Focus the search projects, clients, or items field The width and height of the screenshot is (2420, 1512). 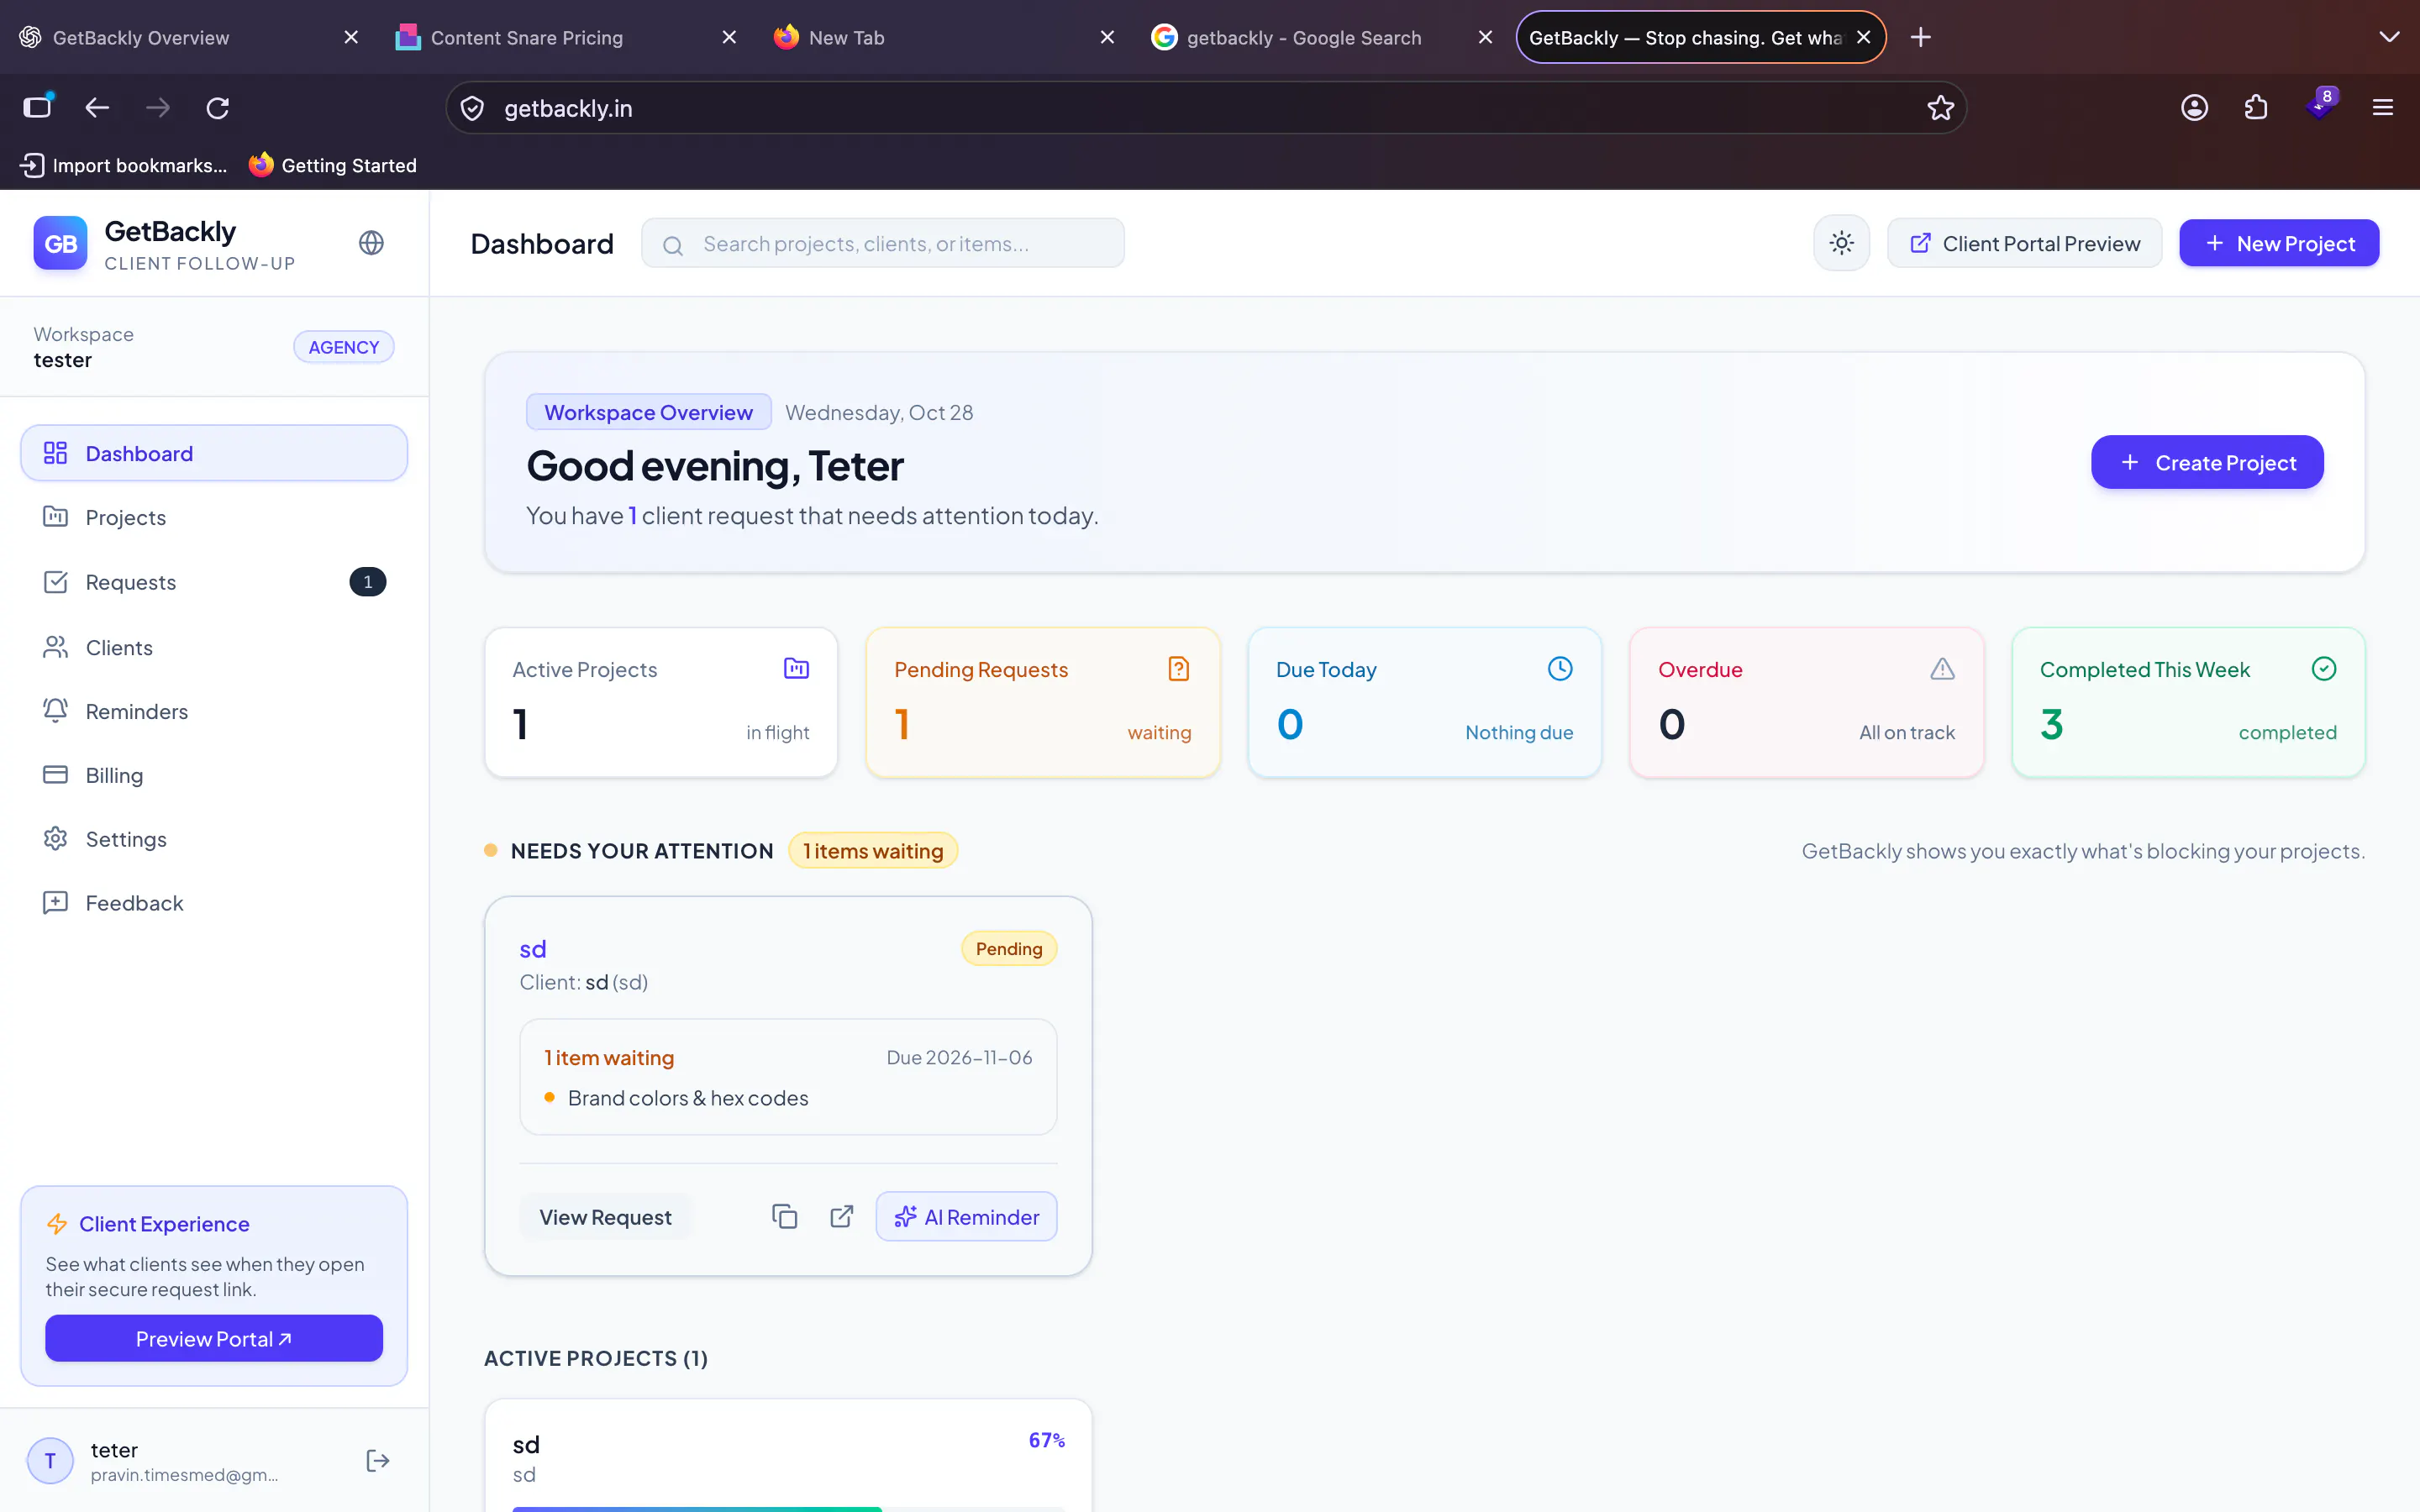pos(883,243)
